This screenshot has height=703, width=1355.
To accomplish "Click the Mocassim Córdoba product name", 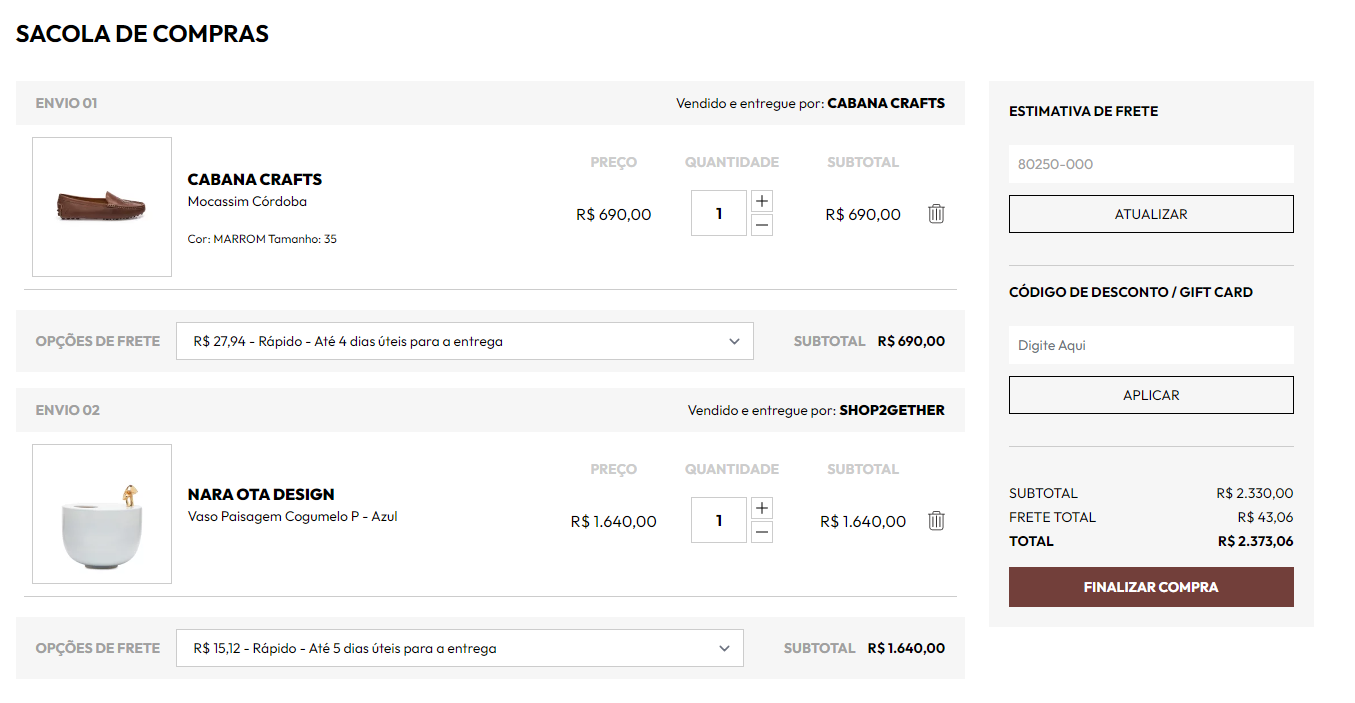I will (247, 201).
